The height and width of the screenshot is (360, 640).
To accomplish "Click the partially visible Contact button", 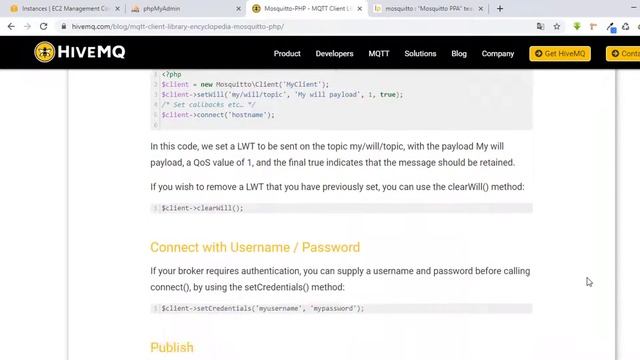I will tap(623, 53).
